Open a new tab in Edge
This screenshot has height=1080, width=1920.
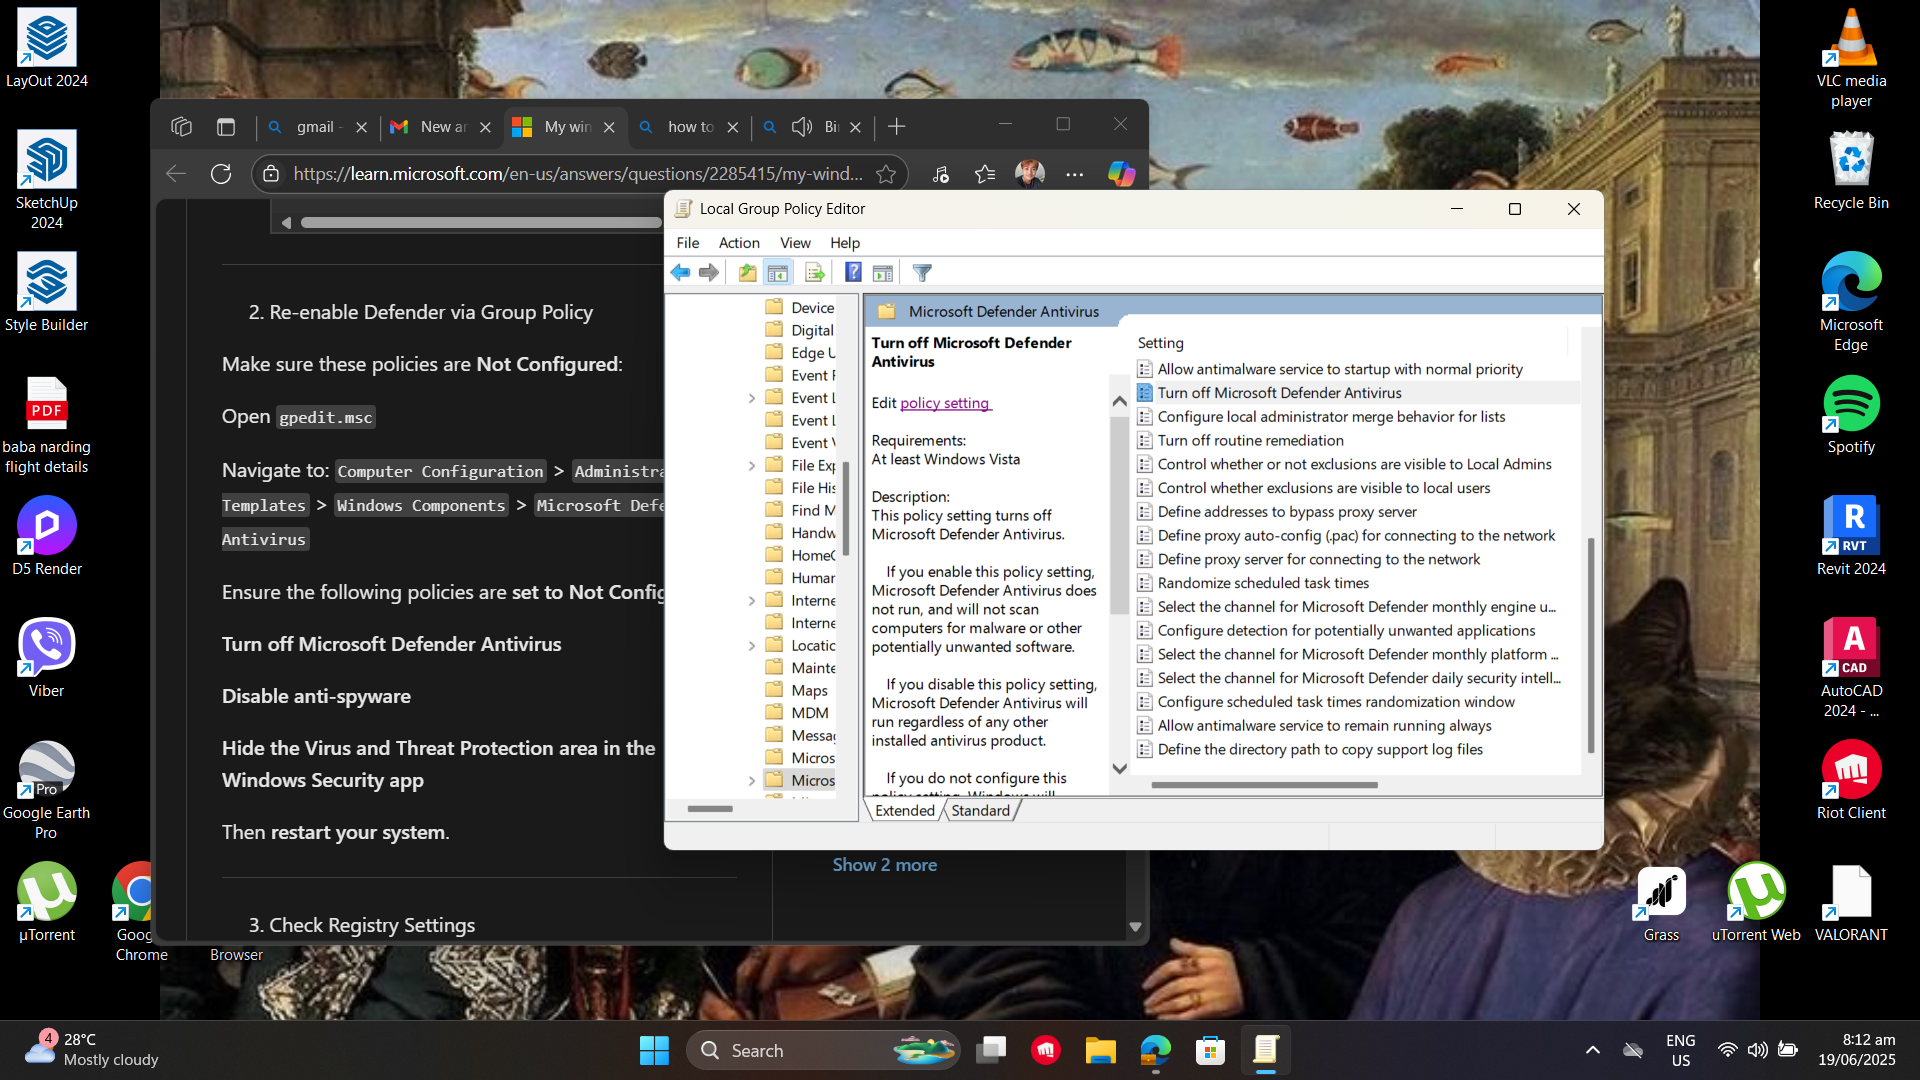(897, 127)
